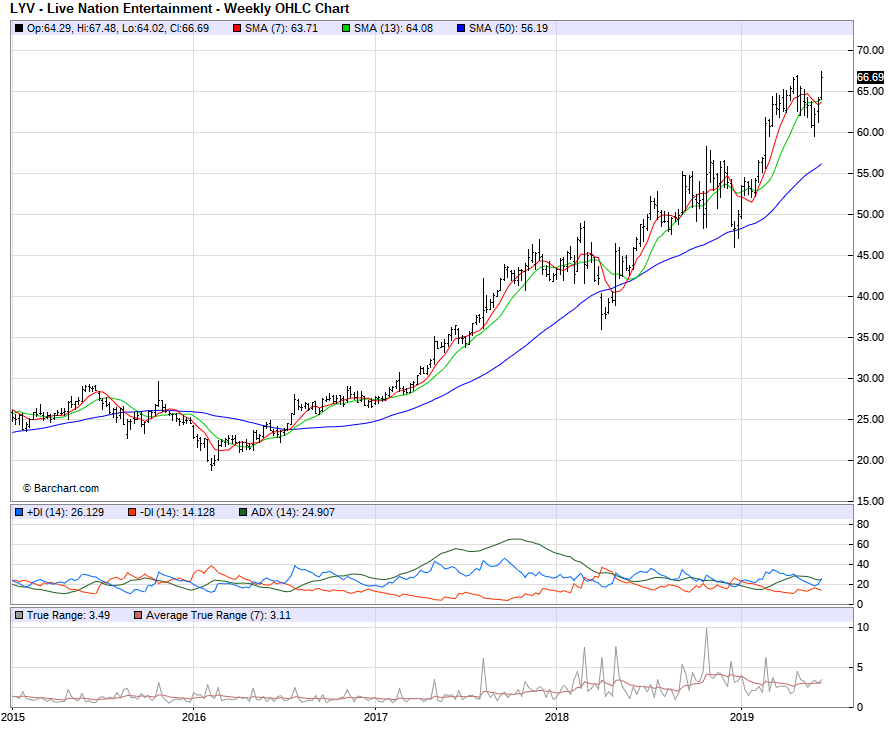This screenshot has height=748, width=895.
Task: Click the 20.00 price axis label
Action: 870,460
